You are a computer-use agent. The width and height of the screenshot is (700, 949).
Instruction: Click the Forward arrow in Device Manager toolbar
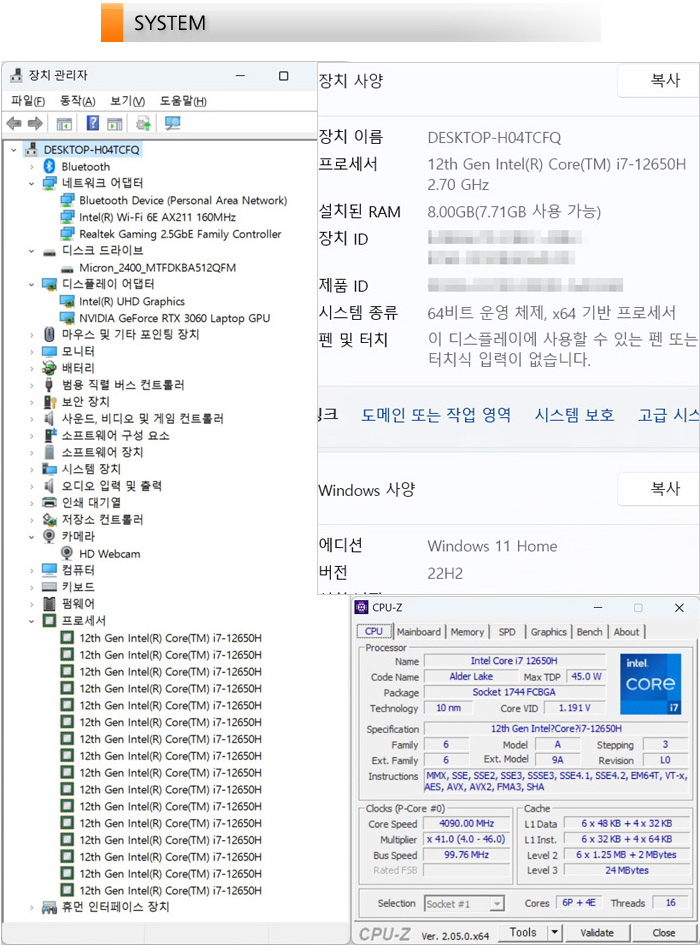(x=35, y=124)
